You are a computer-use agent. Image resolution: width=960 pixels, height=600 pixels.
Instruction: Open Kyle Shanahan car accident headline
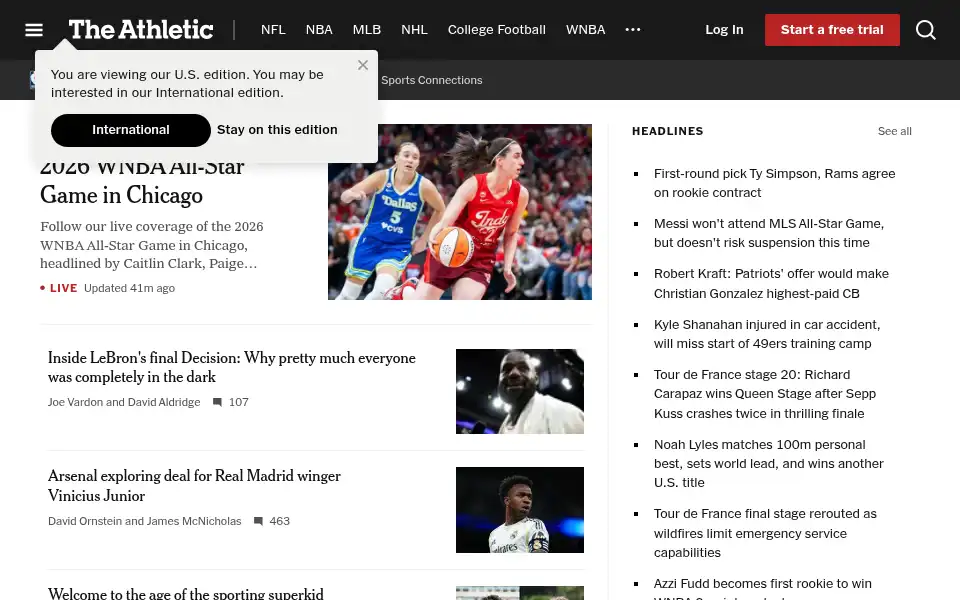pyautogui.click(x=767, y=334)
